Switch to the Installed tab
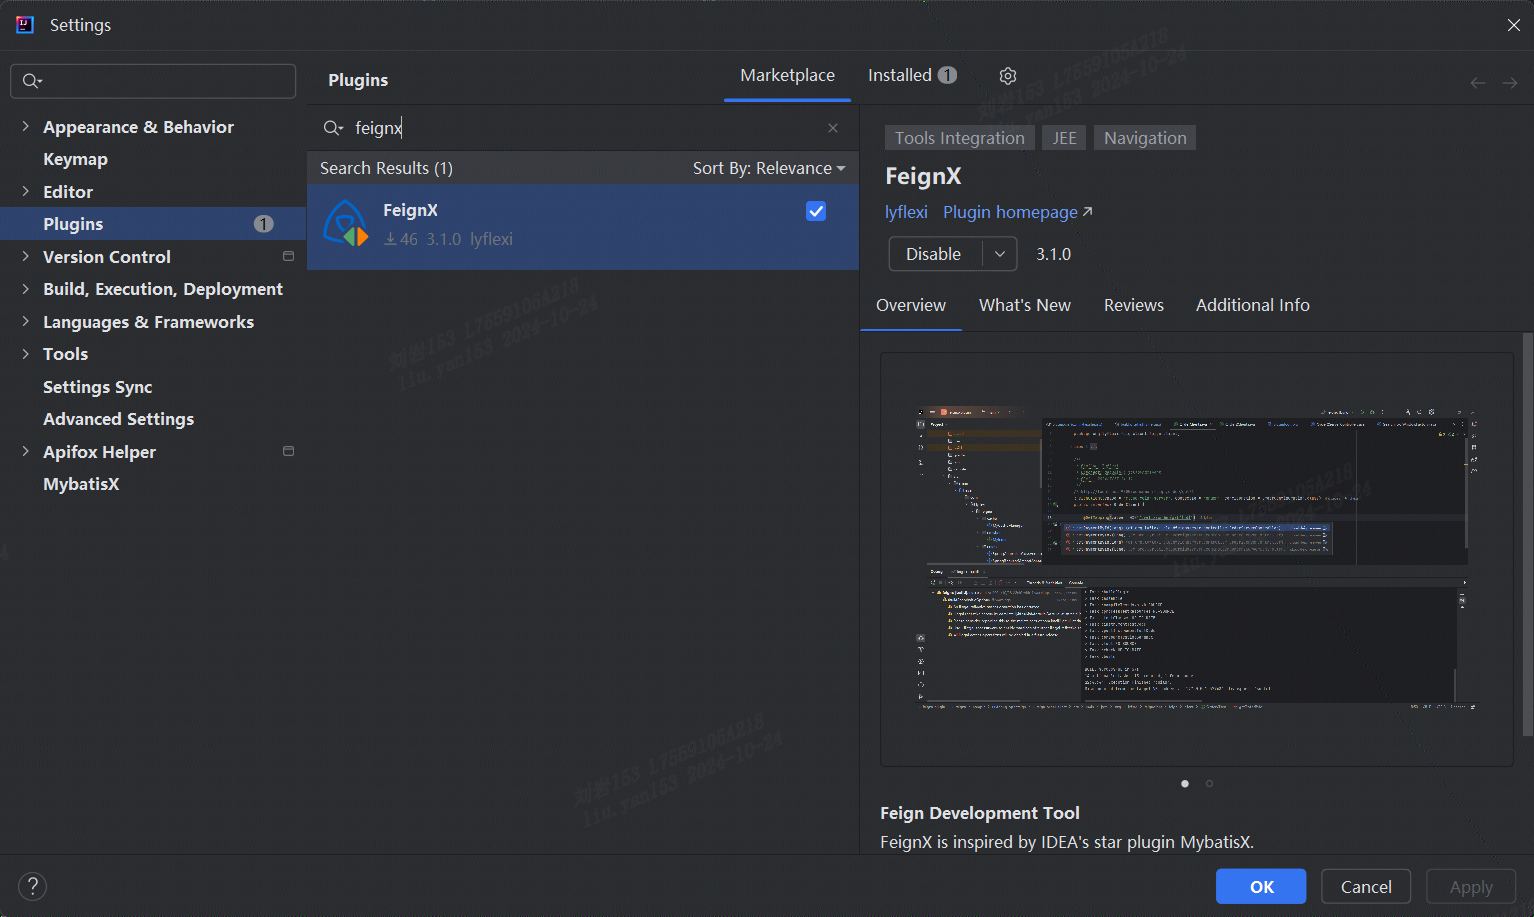 [911, 76]
